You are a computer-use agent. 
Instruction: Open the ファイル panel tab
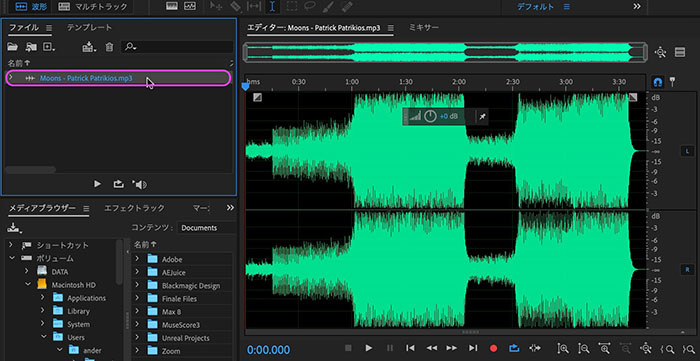coord(24,28)
